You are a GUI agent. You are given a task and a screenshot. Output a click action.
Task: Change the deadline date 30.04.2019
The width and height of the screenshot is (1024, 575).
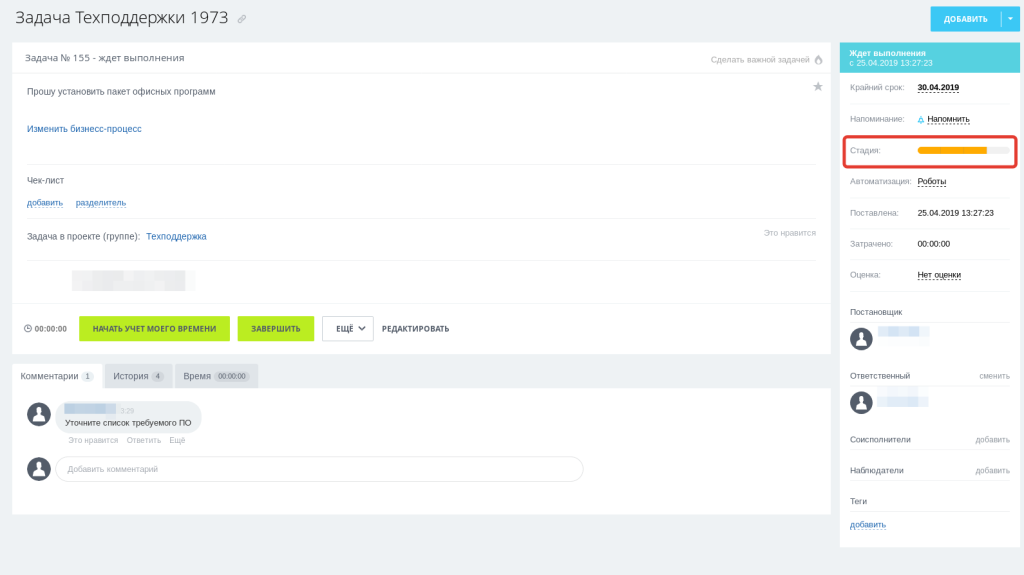click(x=938, y=88)
